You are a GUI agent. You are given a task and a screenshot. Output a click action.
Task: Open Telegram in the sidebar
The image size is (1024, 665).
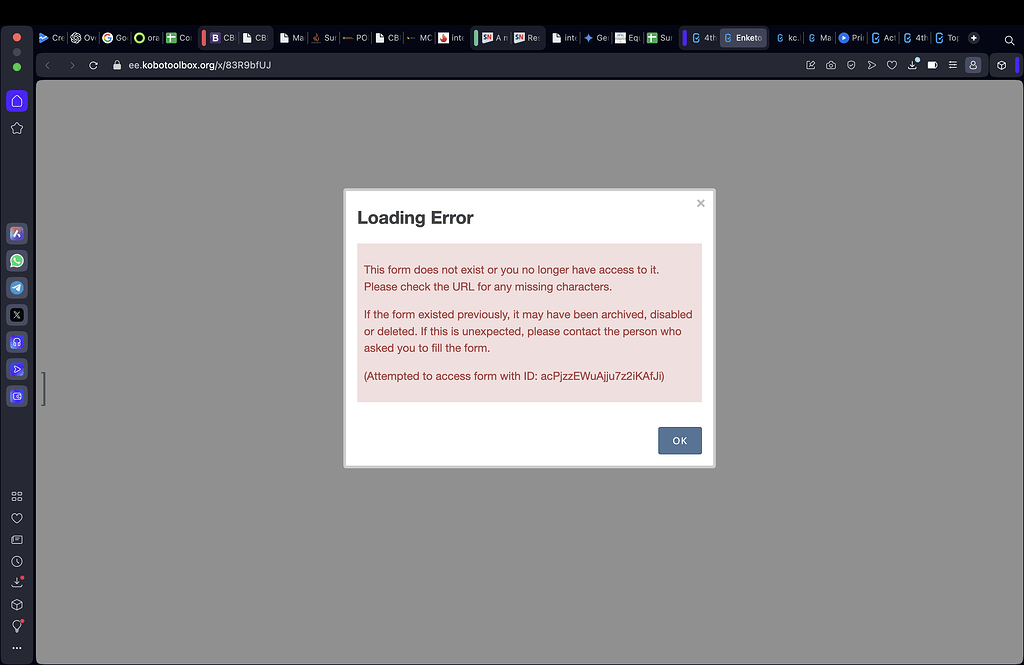[x=16, y=287]
